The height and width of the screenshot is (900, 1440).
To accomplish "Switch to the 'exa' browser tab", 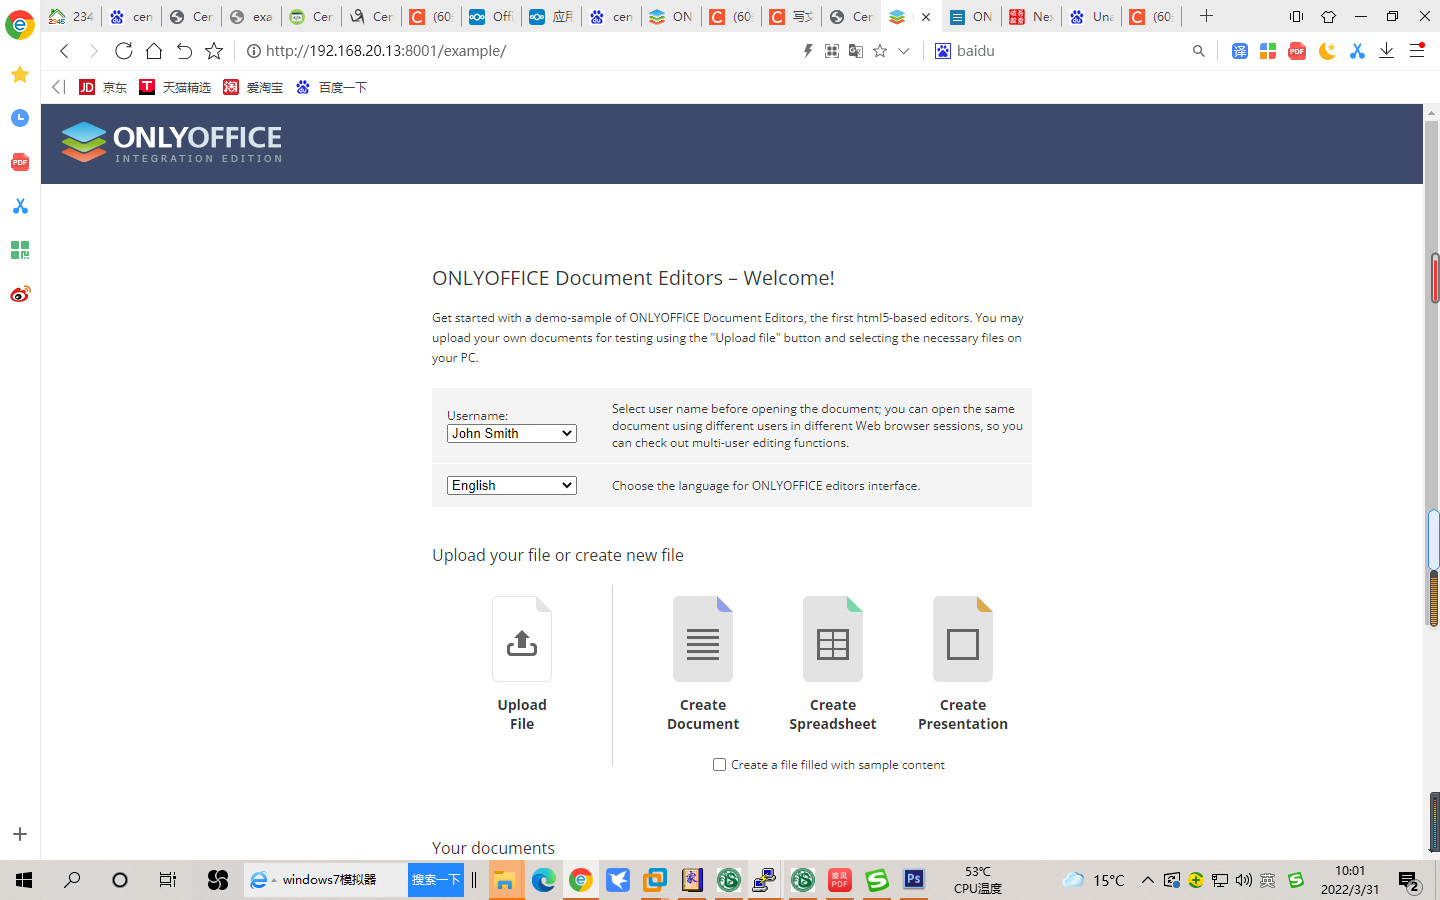I will (x=251, y=16).
